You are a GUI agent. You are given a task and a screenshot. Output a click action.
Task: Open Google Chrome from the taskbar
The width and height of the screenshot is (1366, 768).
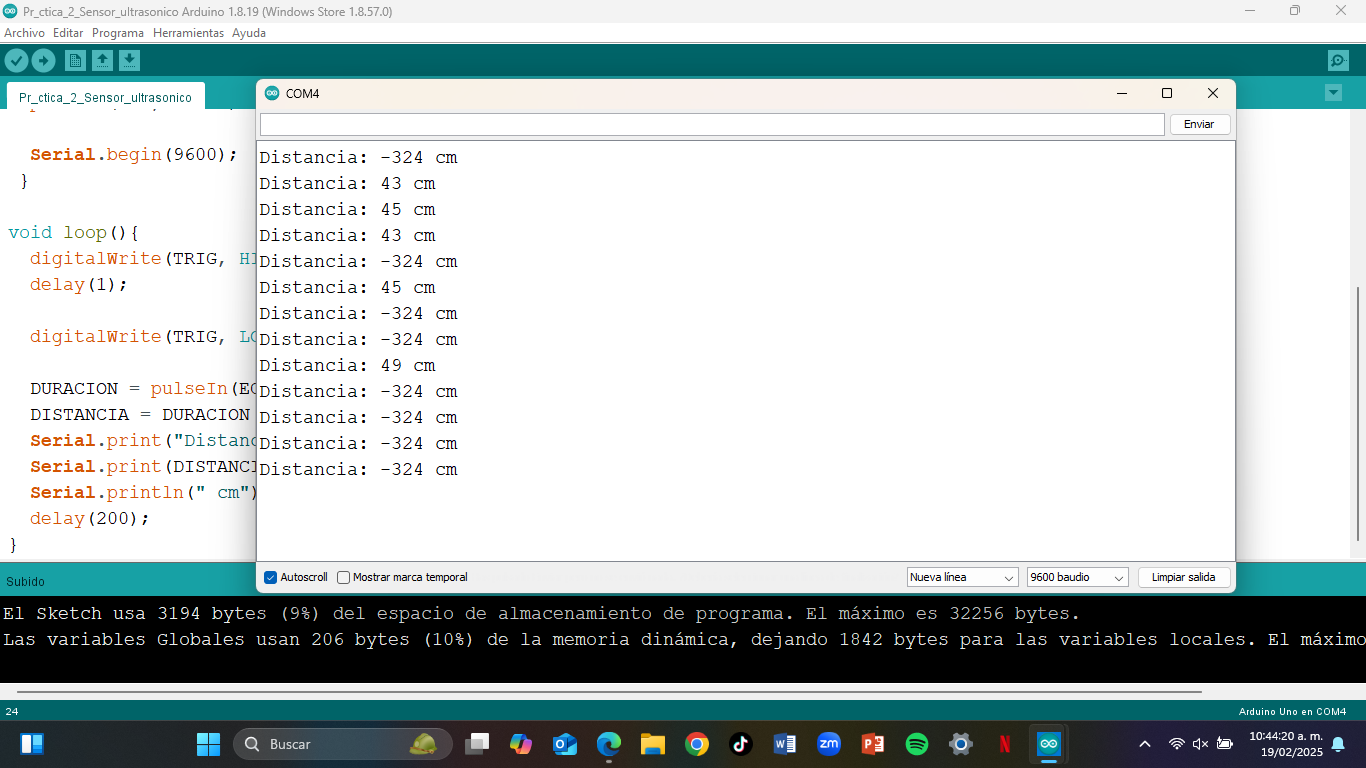[x=697, y=744]
